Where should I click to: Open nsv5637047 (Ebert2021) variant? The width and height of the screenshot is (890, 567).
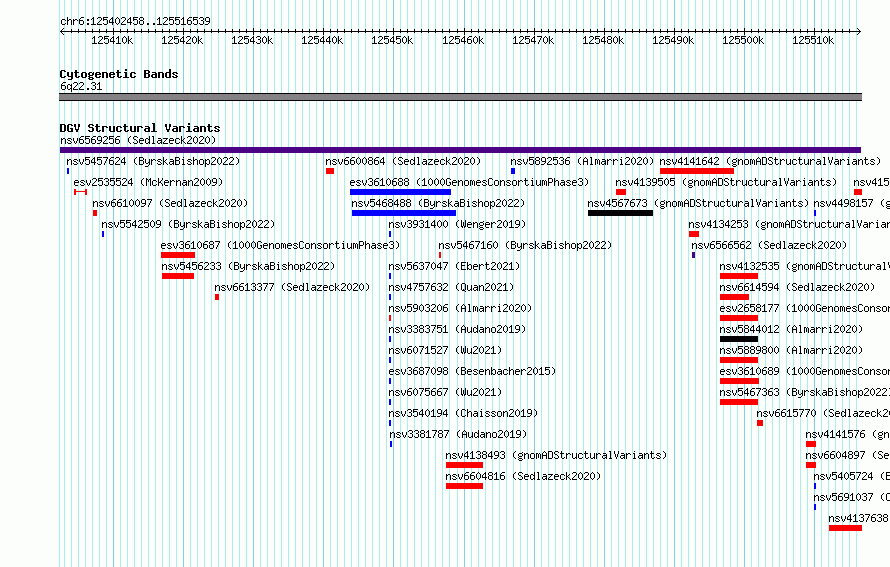[x=455, y=266]
